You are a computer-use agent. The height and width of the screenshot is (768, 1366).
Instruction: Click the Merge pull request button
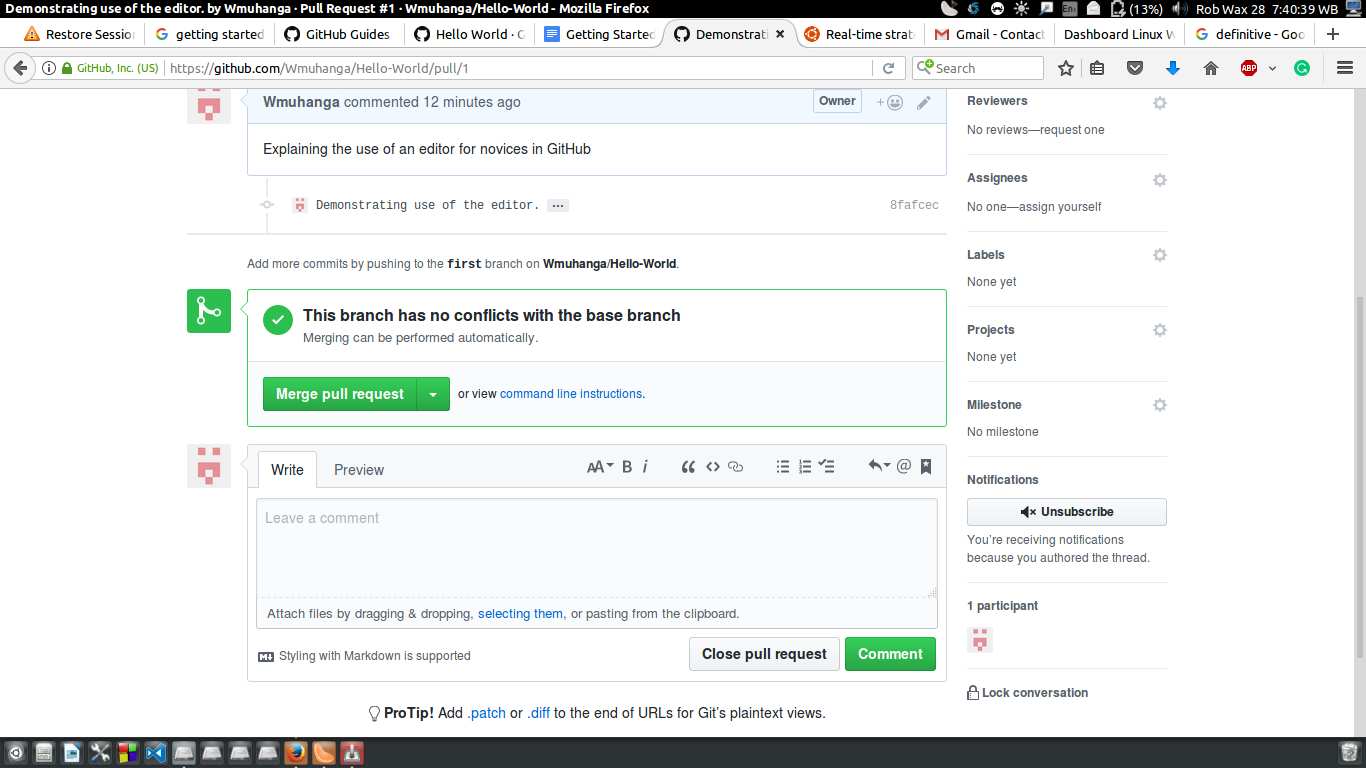tap(339, 394)
